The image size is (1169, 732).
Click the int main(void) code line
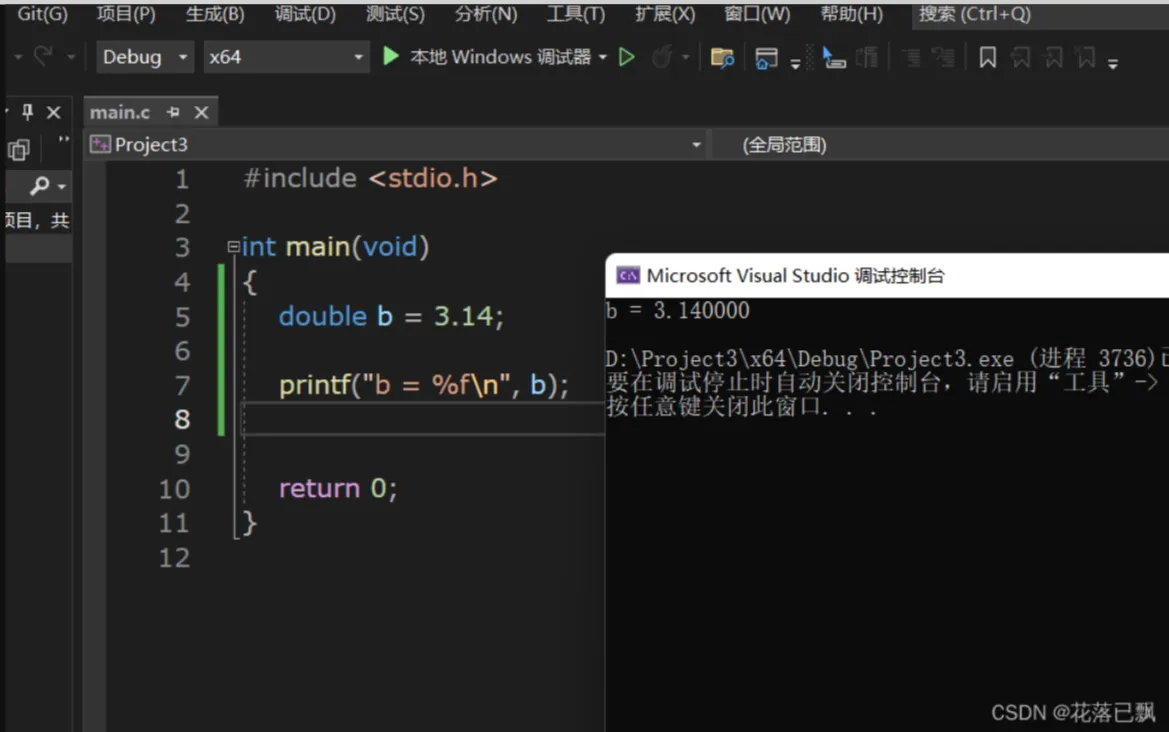pyautogui.click(x=335, y=246)
